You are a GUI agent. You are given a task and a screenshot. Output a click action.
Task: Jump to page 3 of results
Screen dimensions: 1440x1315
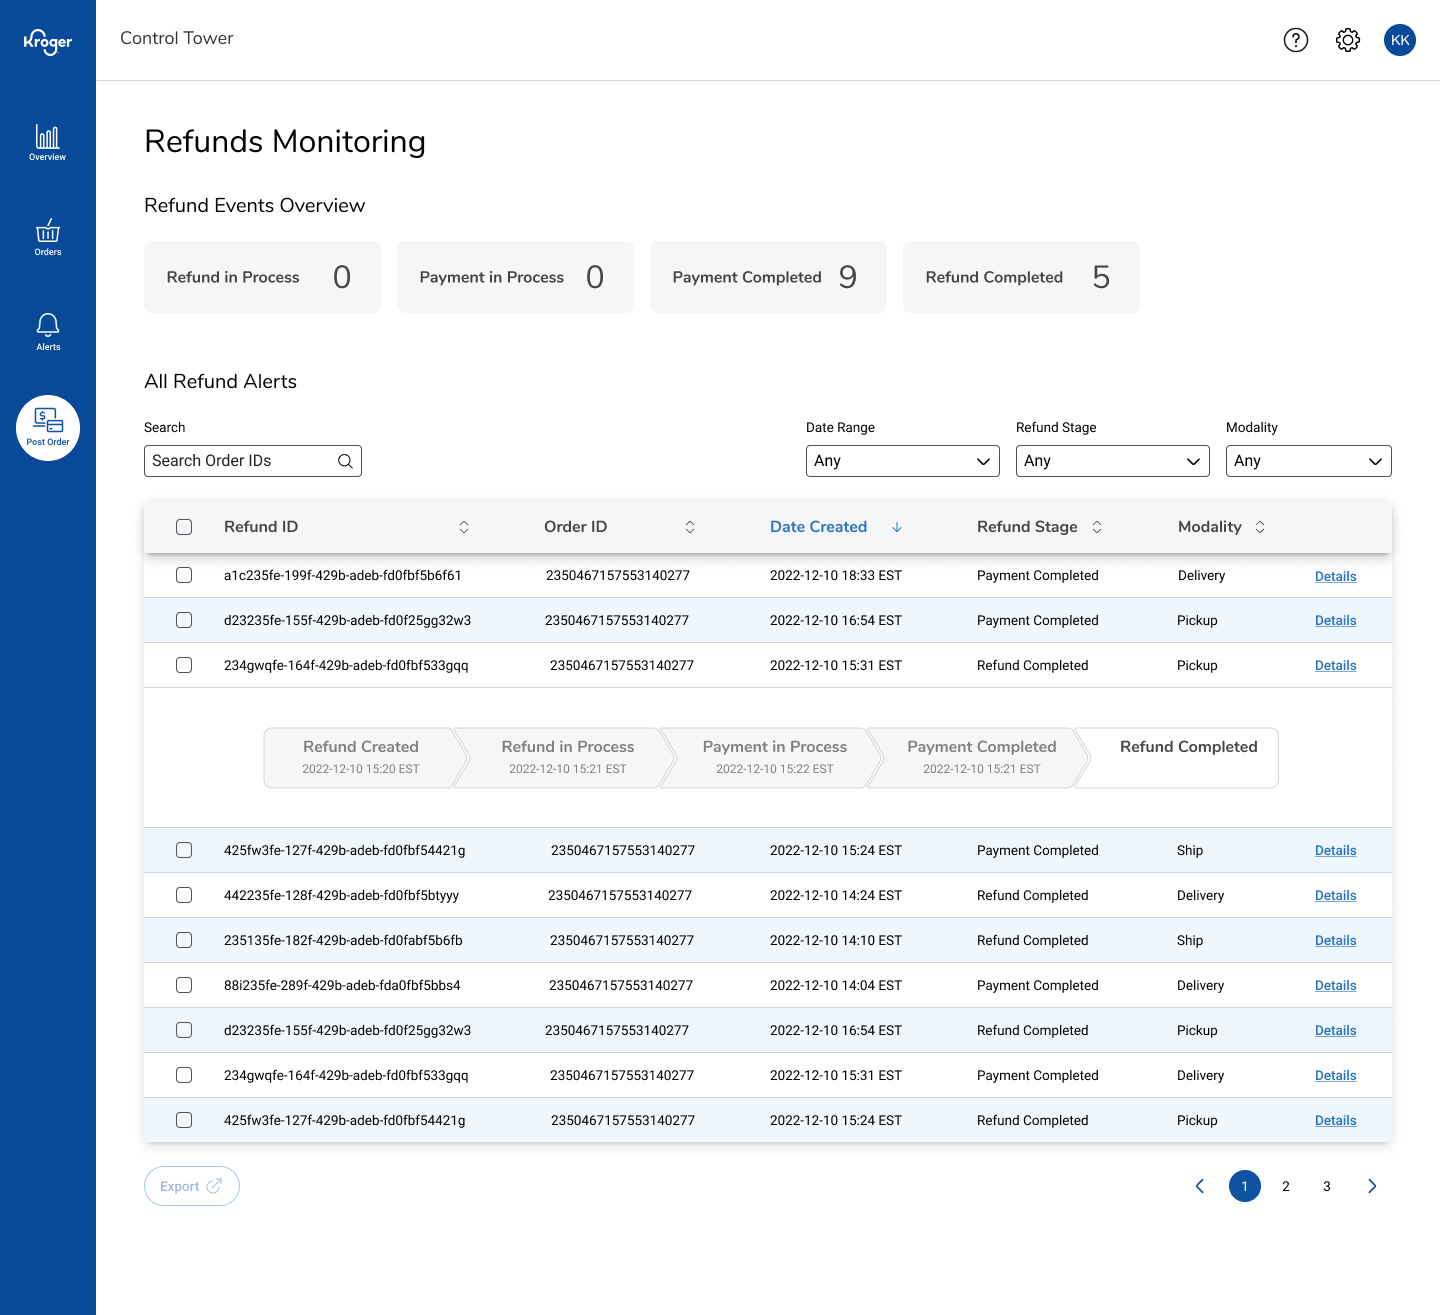1326,1186
